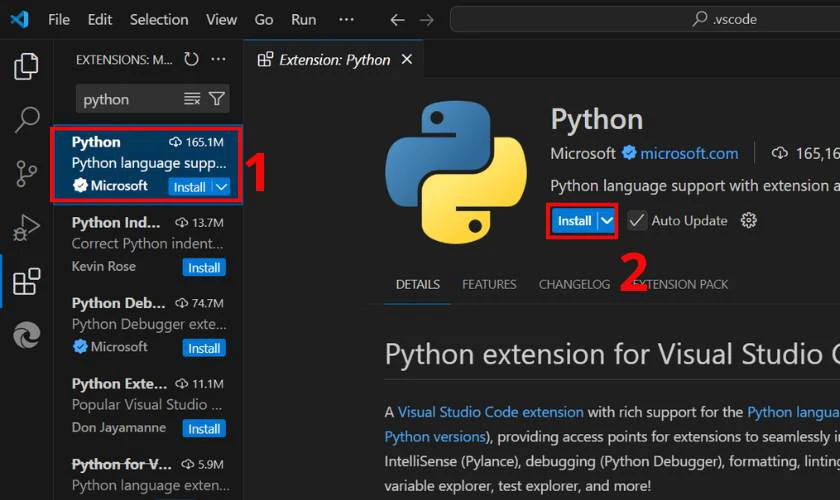The image size is (840, 500).
Task: Switch to the EXTENSION PACK tab
Action: point(680,284)
